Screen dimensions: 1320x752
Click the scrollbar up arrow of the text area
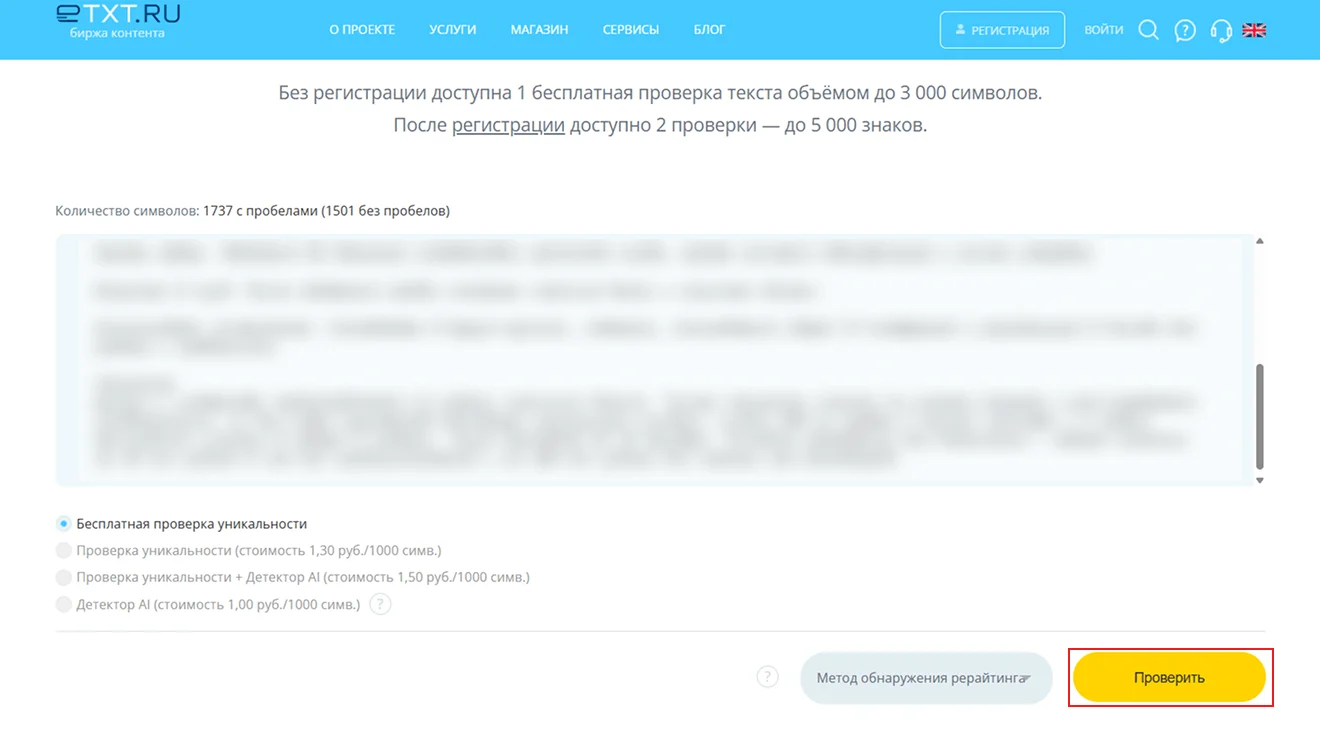(1260, 241)
